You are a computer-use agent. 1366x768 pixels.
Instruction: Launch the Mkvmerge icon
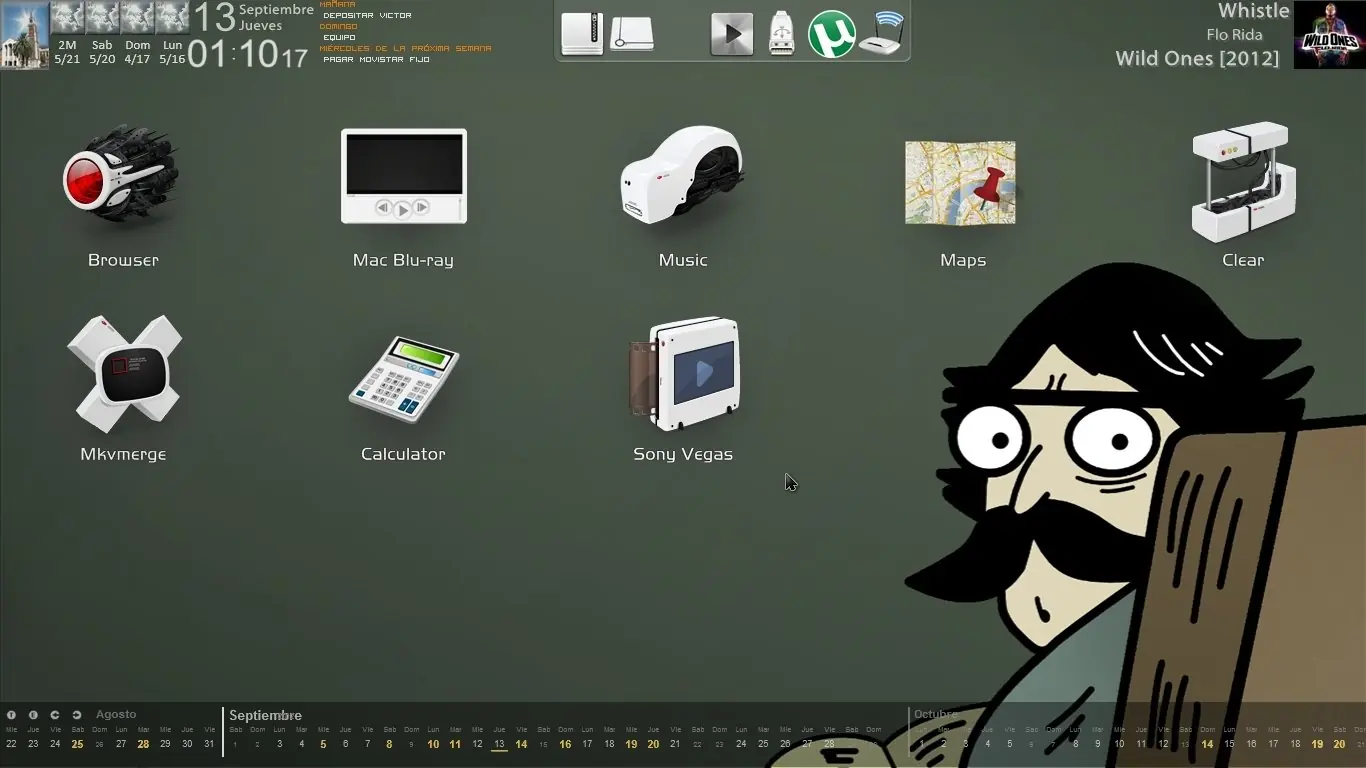[x=124, y=373]
